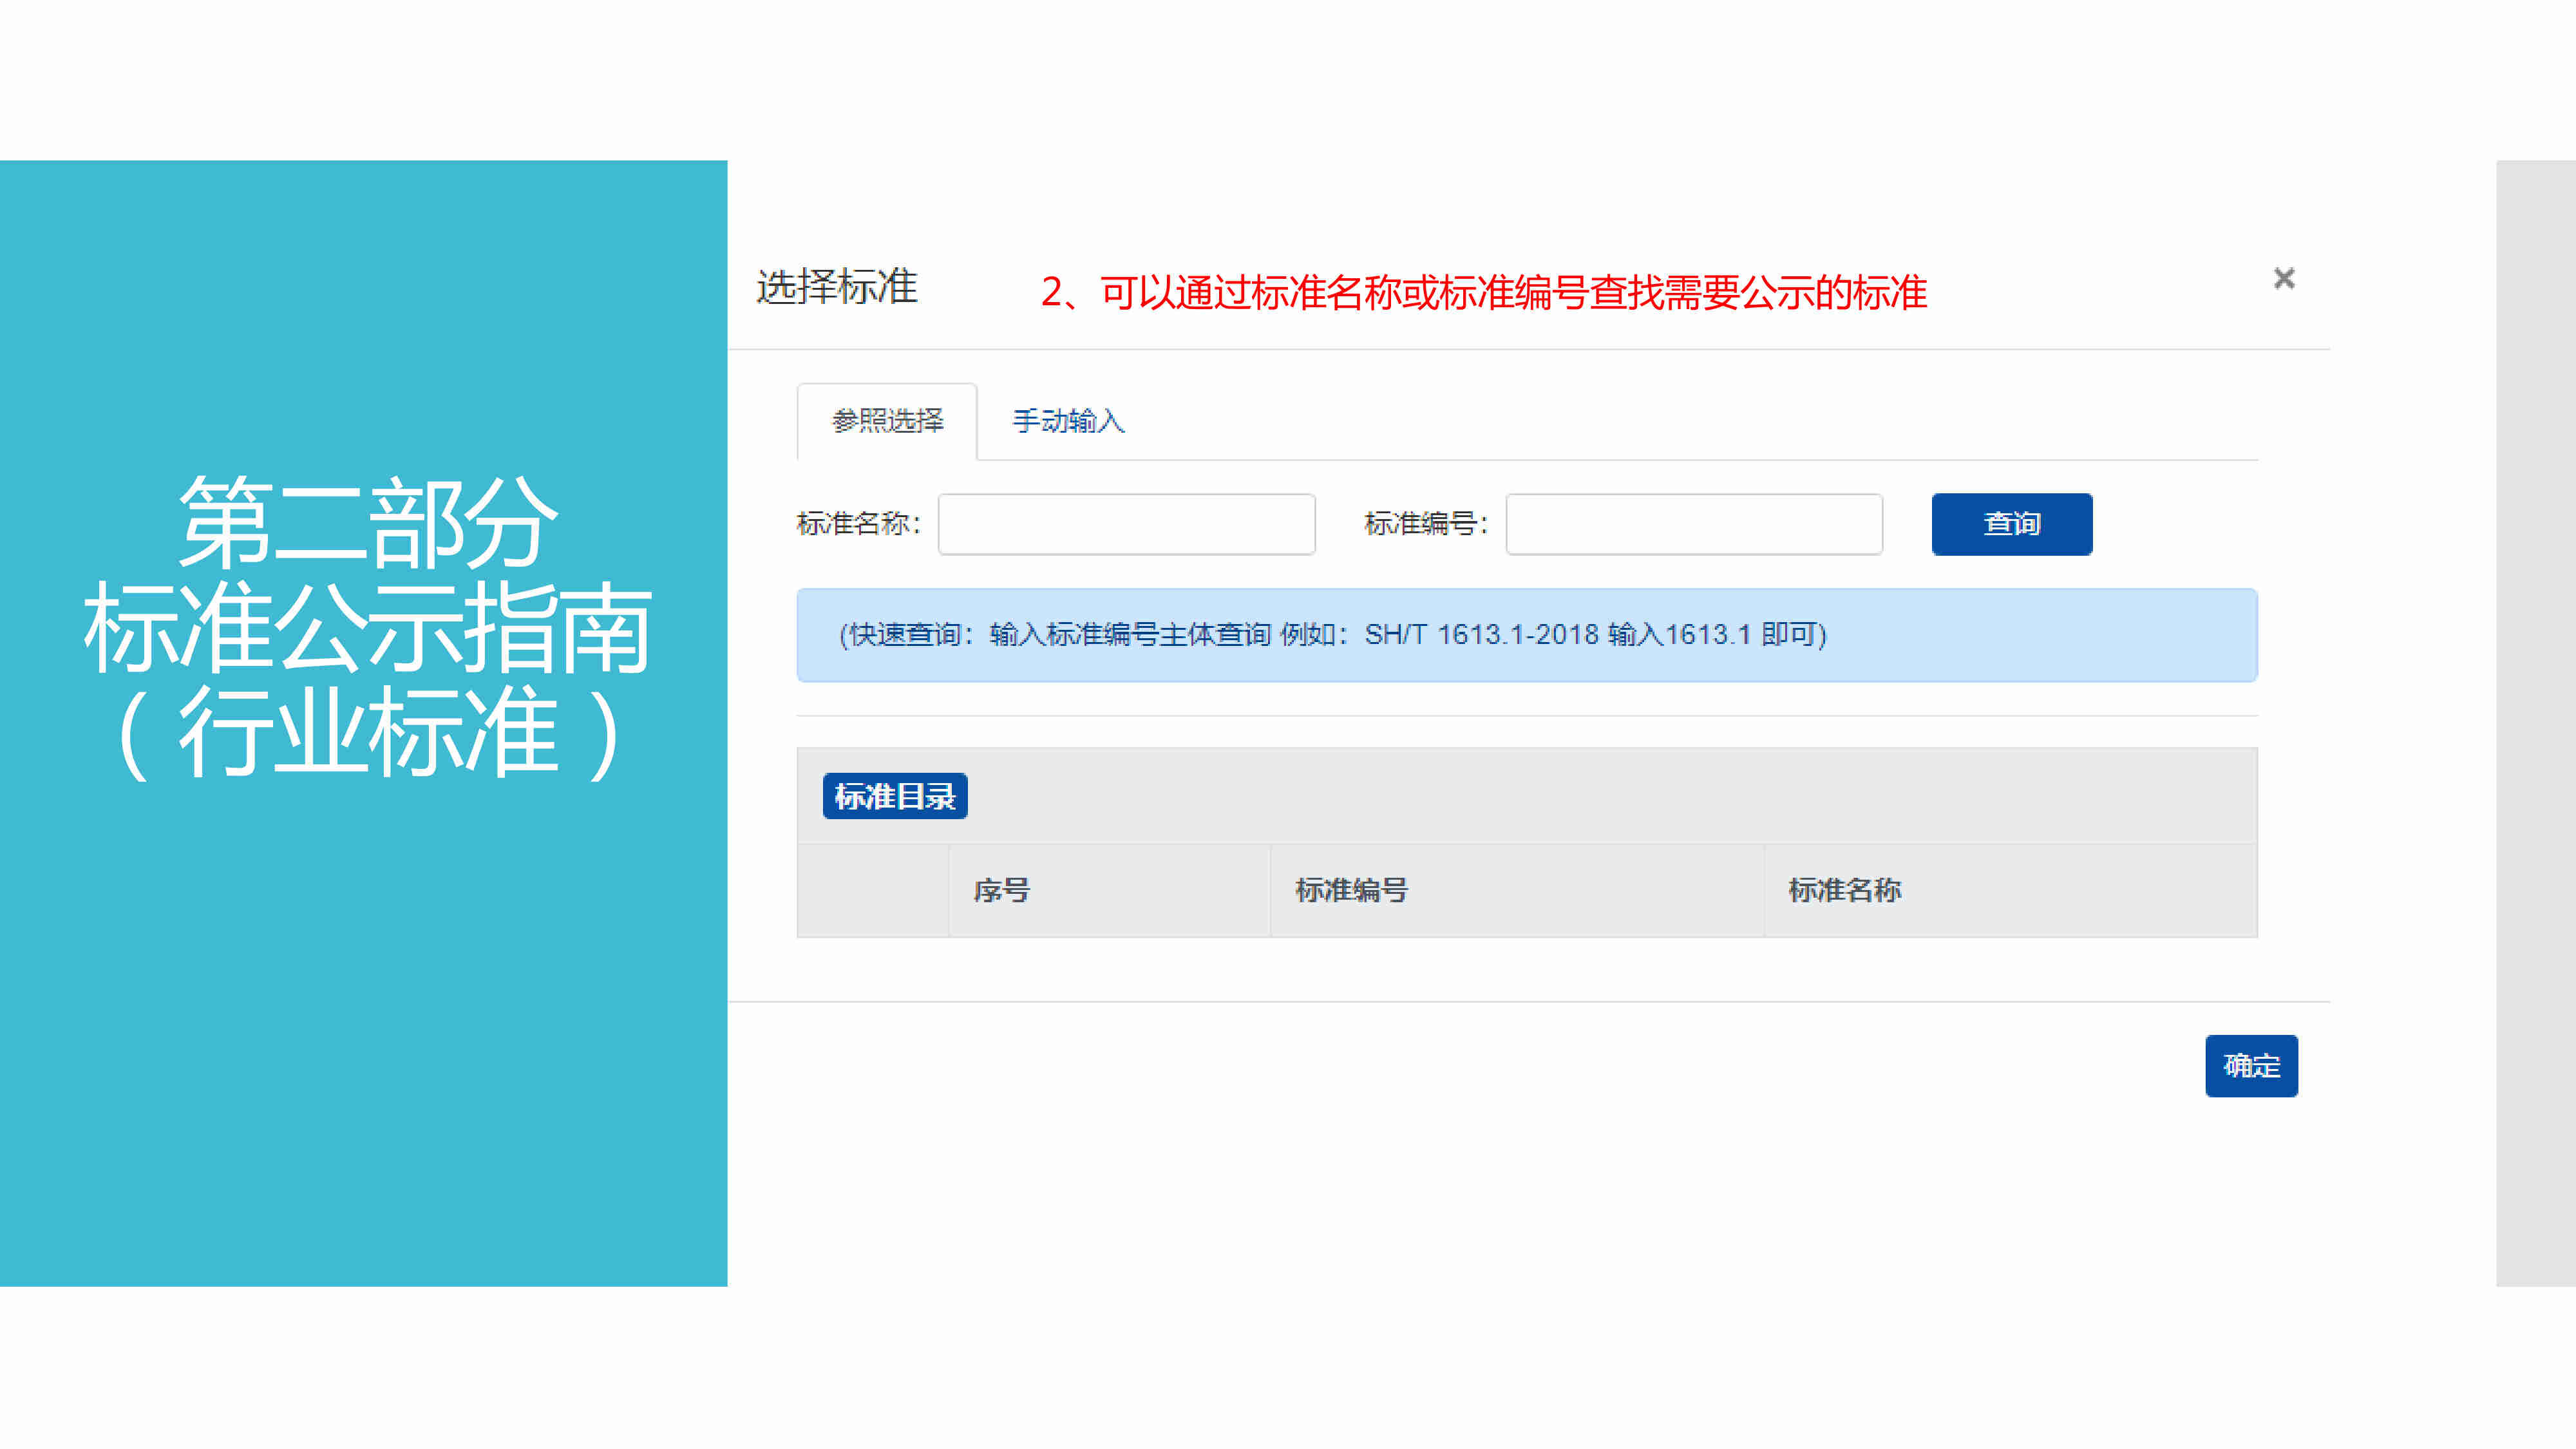Viewport: 2576px width, 1449px height.
Task: Click the 查询 search button
Action: (x=2012, y=524)
